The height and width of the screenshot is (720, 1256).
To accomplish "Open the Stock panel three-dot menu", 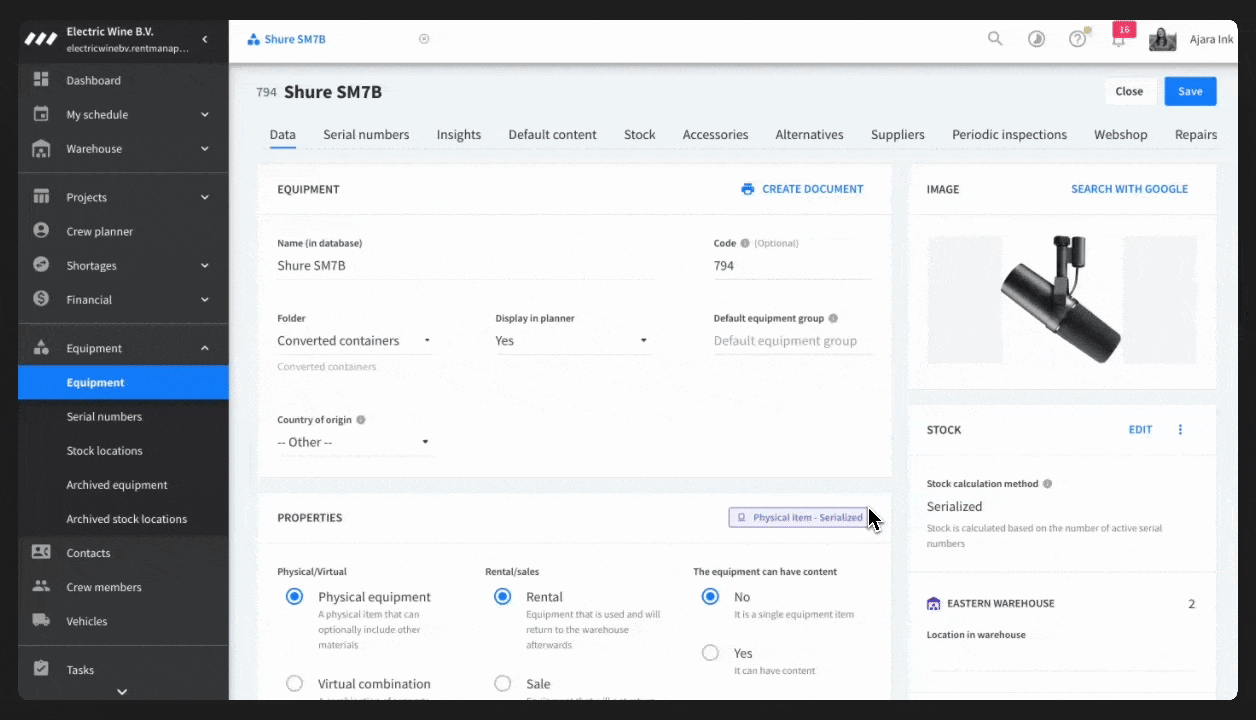I will pyautogui.click(x=1180, y=429).
